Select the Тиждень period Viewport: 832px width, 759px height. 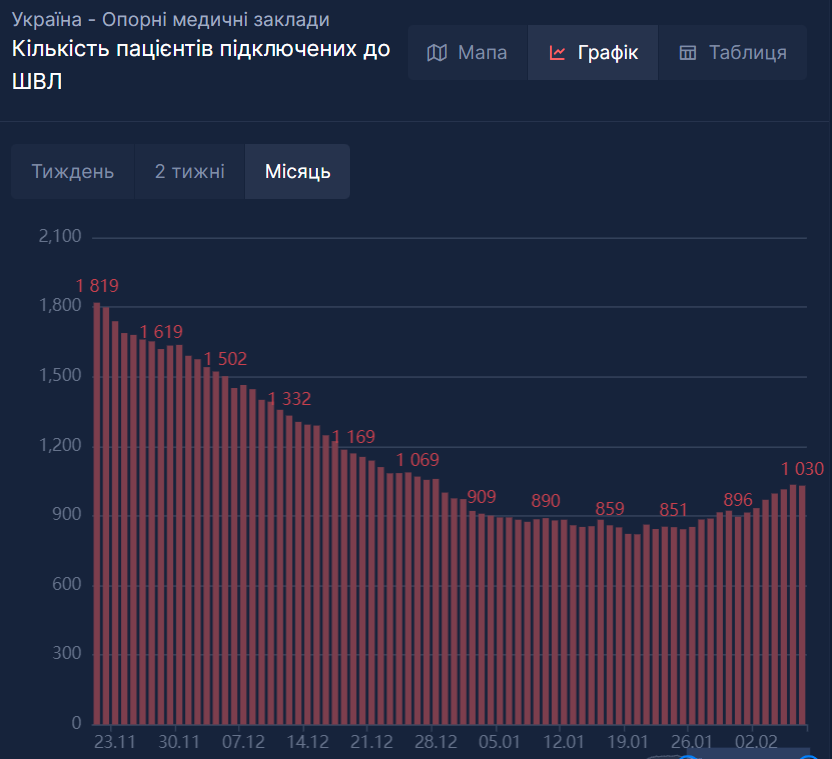click(72, 171)
